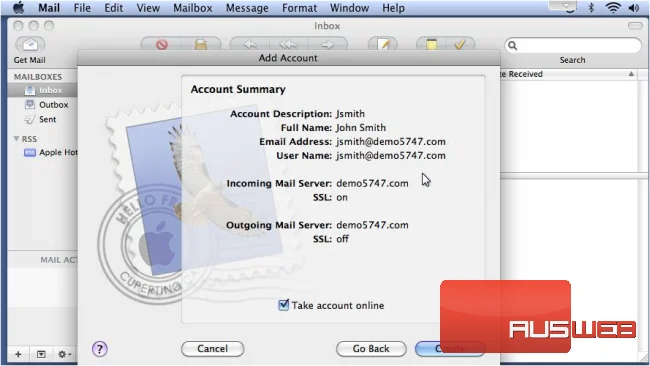The image size is (650, 366).
Task: Click the Cancel button
Action: tap(212, 349)
